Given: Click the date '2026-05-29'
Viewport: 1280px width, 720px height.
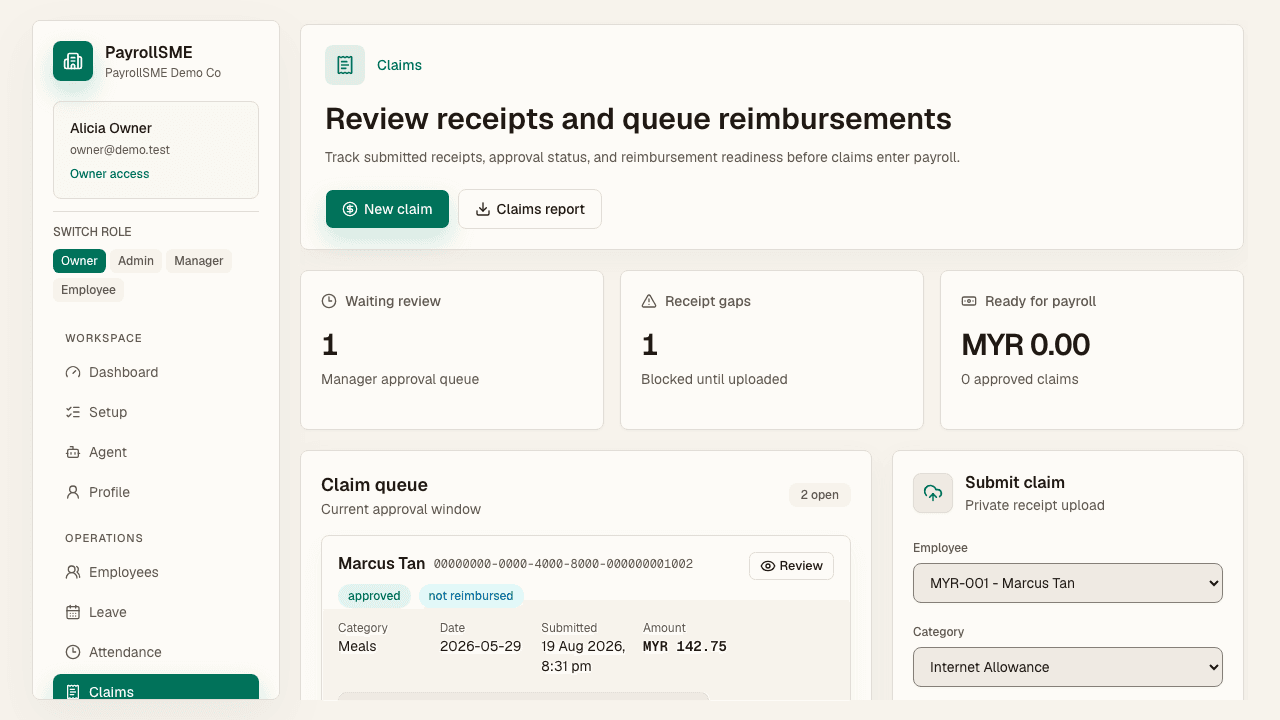Looking at the screenshot, I should (x=480, y=646).
